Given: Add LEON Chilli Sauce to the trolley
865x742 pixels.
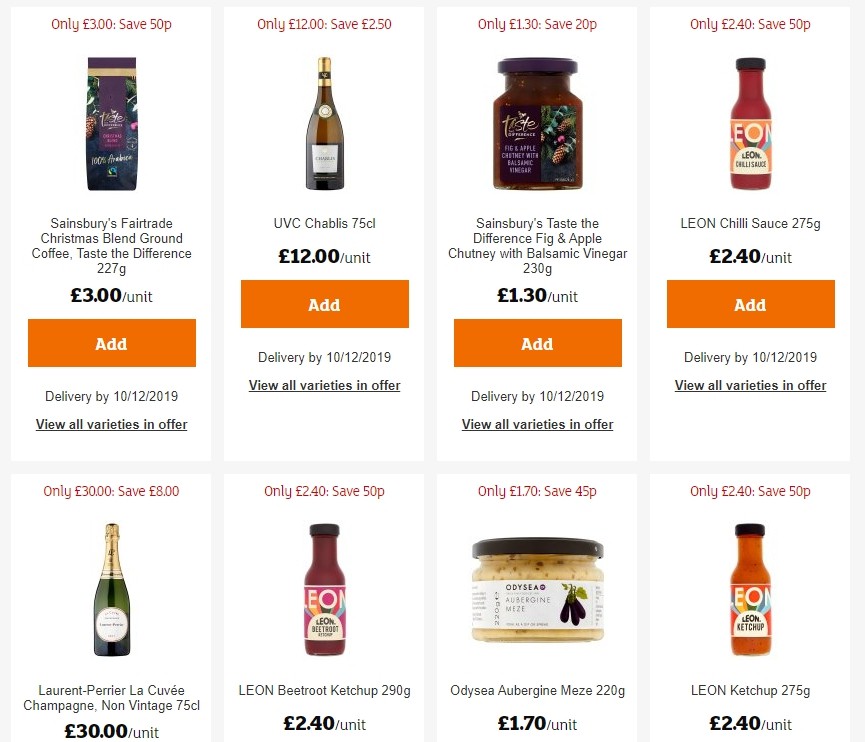Looking at the screenshot, I should pos(750,304).
